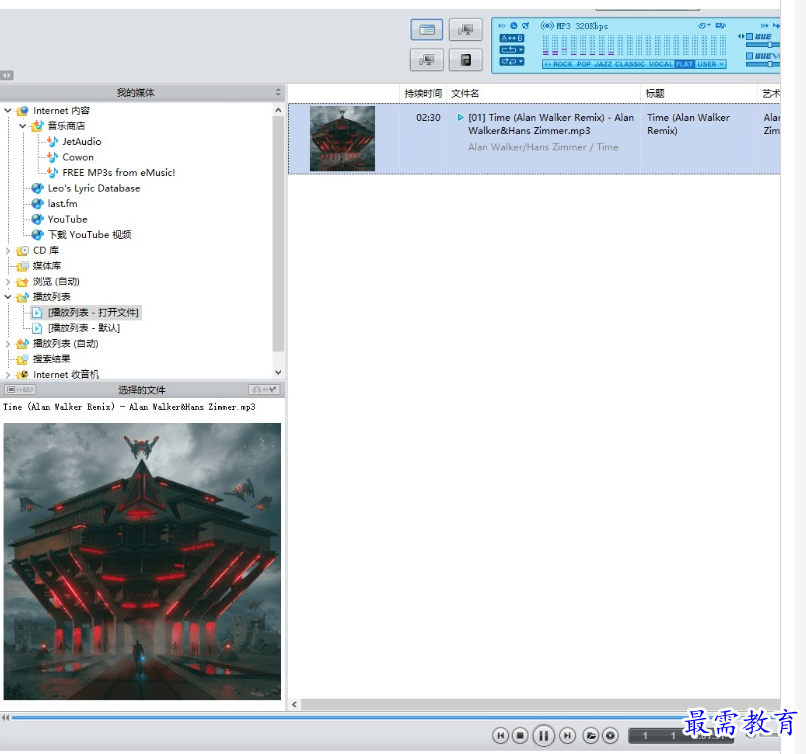Collapse the Internet 内容 tree node
Screen dimensions: 806x754
click(8, 111)
